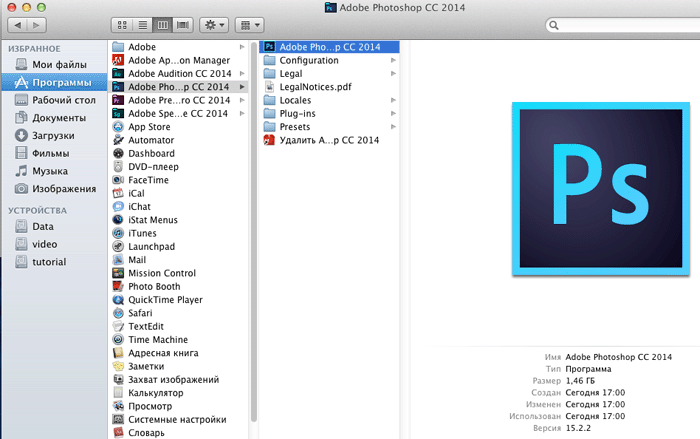Click the large Photoshop preview icon

(x=601, y=188)
